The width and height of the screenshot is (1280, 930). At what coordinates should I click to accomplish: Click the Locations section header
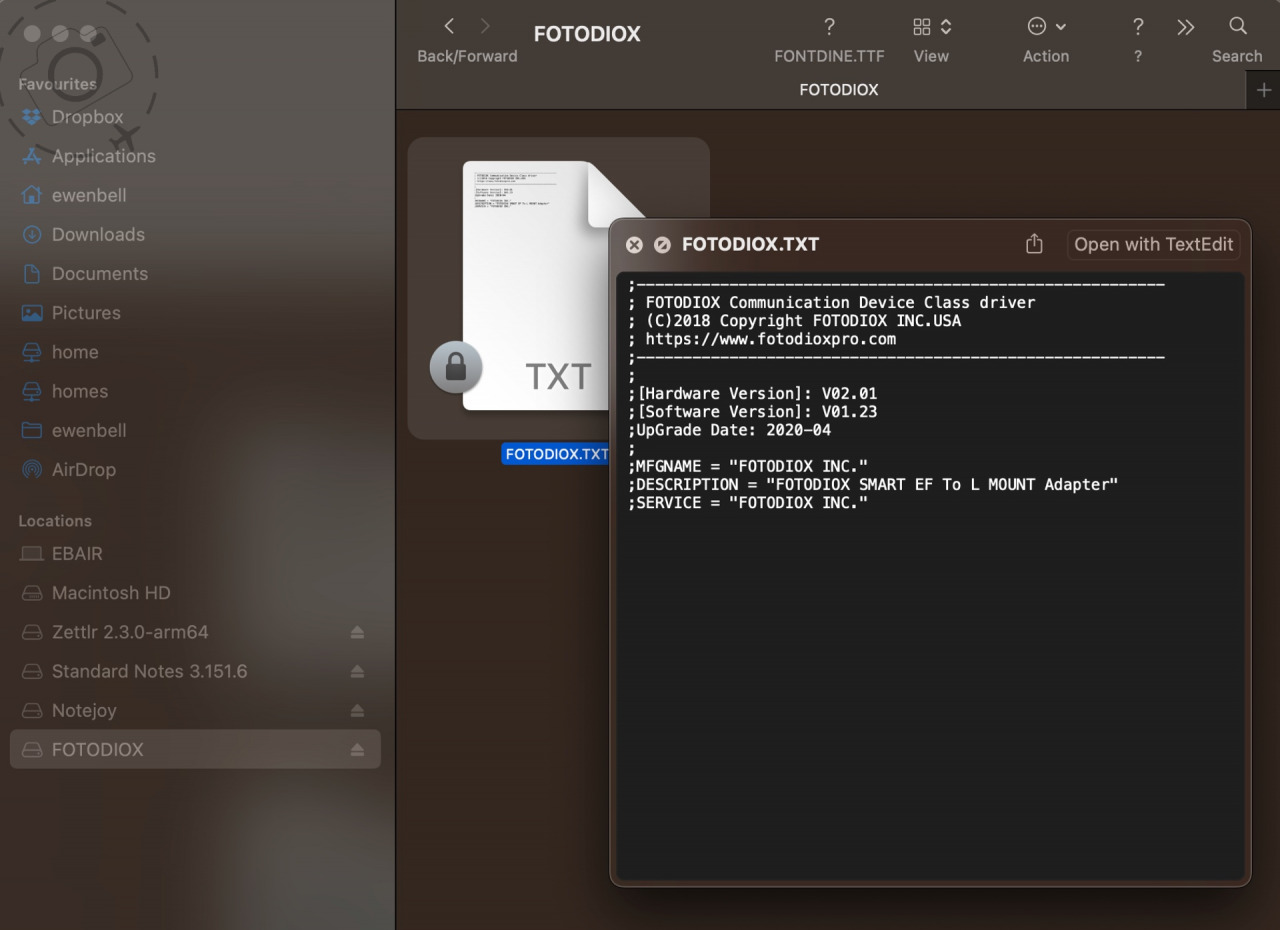[x=55, y=521]
